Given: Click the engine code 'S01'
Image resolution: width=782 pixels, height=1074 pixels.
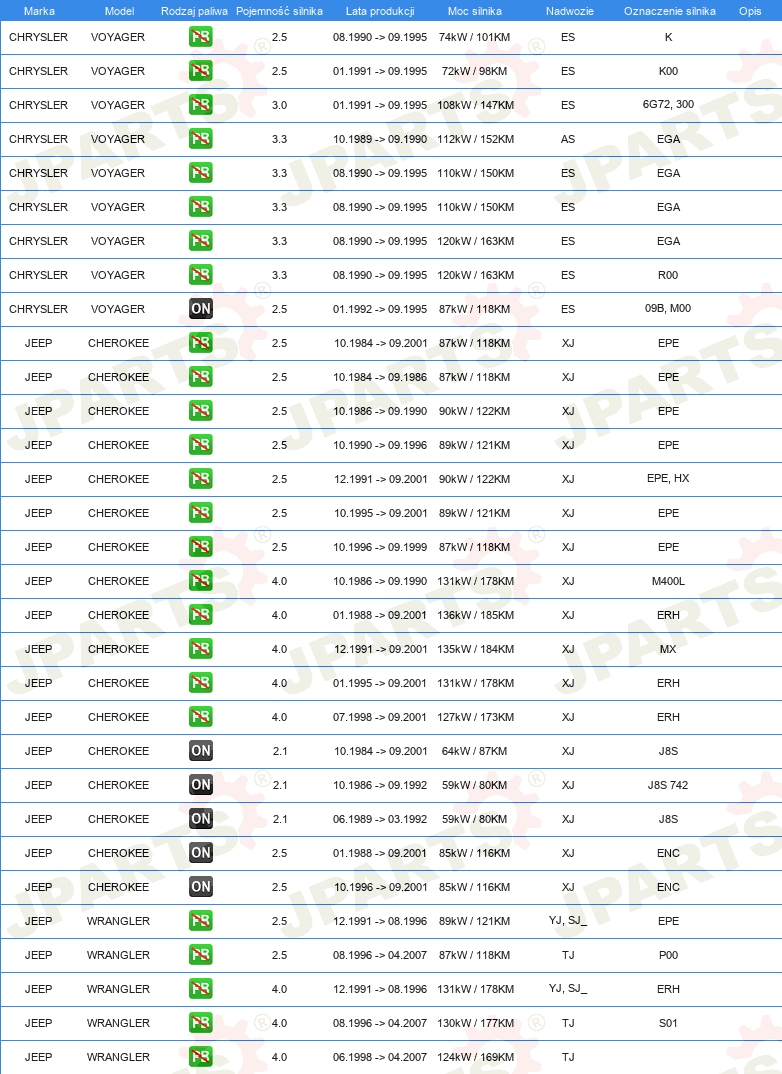Looking at the screenshot, I should coord(668,1023).
